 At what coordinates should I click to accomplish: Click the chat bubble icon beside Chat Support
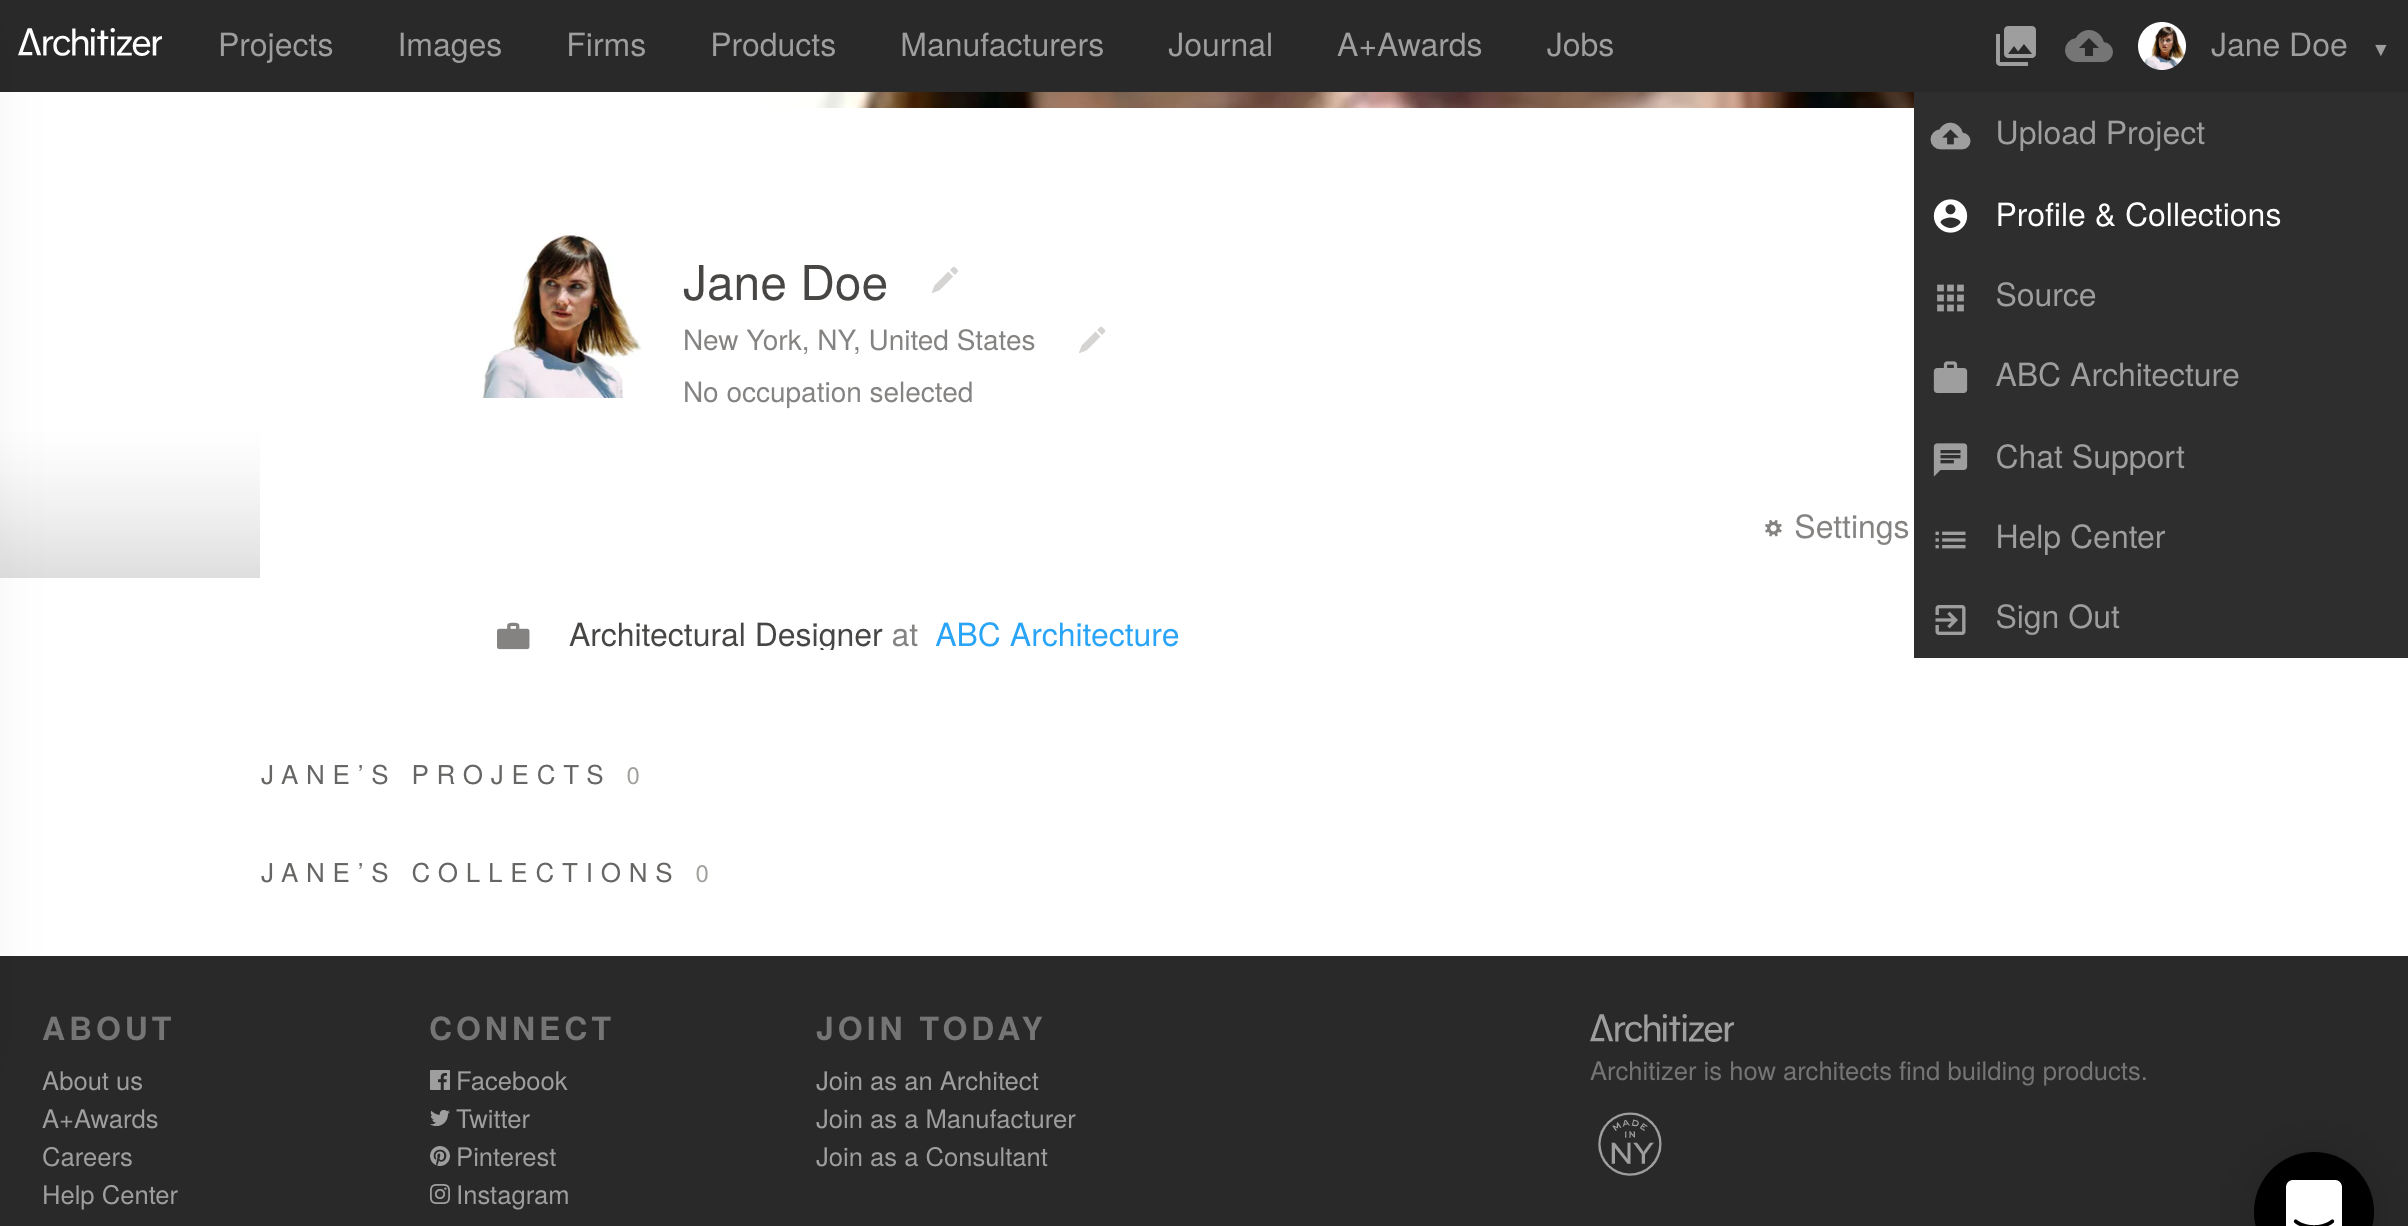pyautogui.click(x=1950, y=458)
